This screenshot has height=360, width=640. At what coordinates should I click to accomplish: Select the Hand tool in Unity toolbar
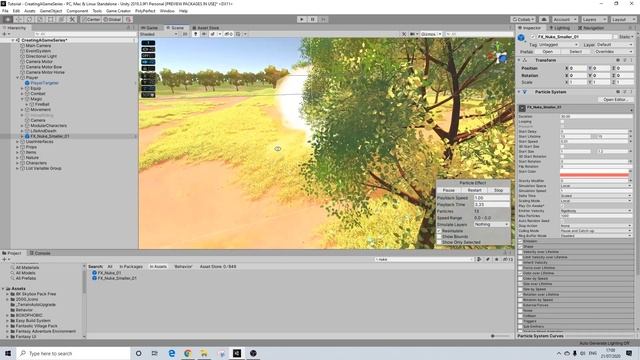[x=8, y=19]
